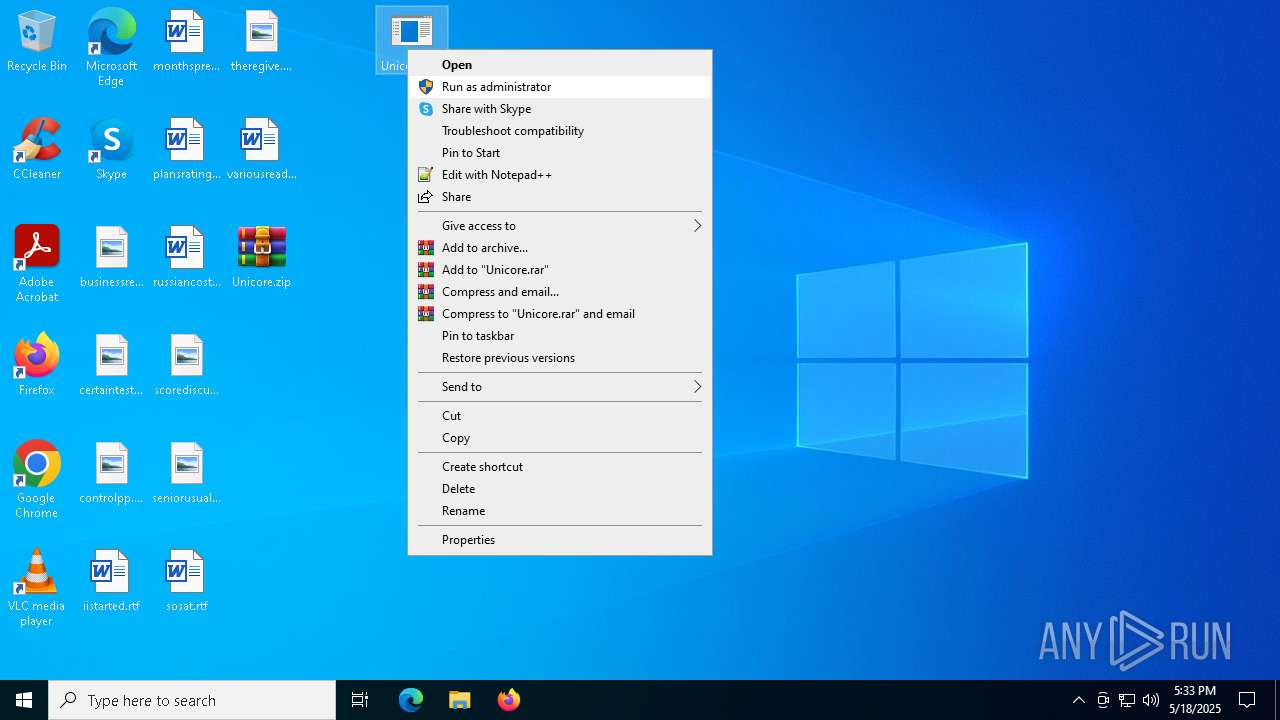The height and width of the screenshot is (720, 1280).
Task: Open the notification center
Action: [x=1247, y=700]
